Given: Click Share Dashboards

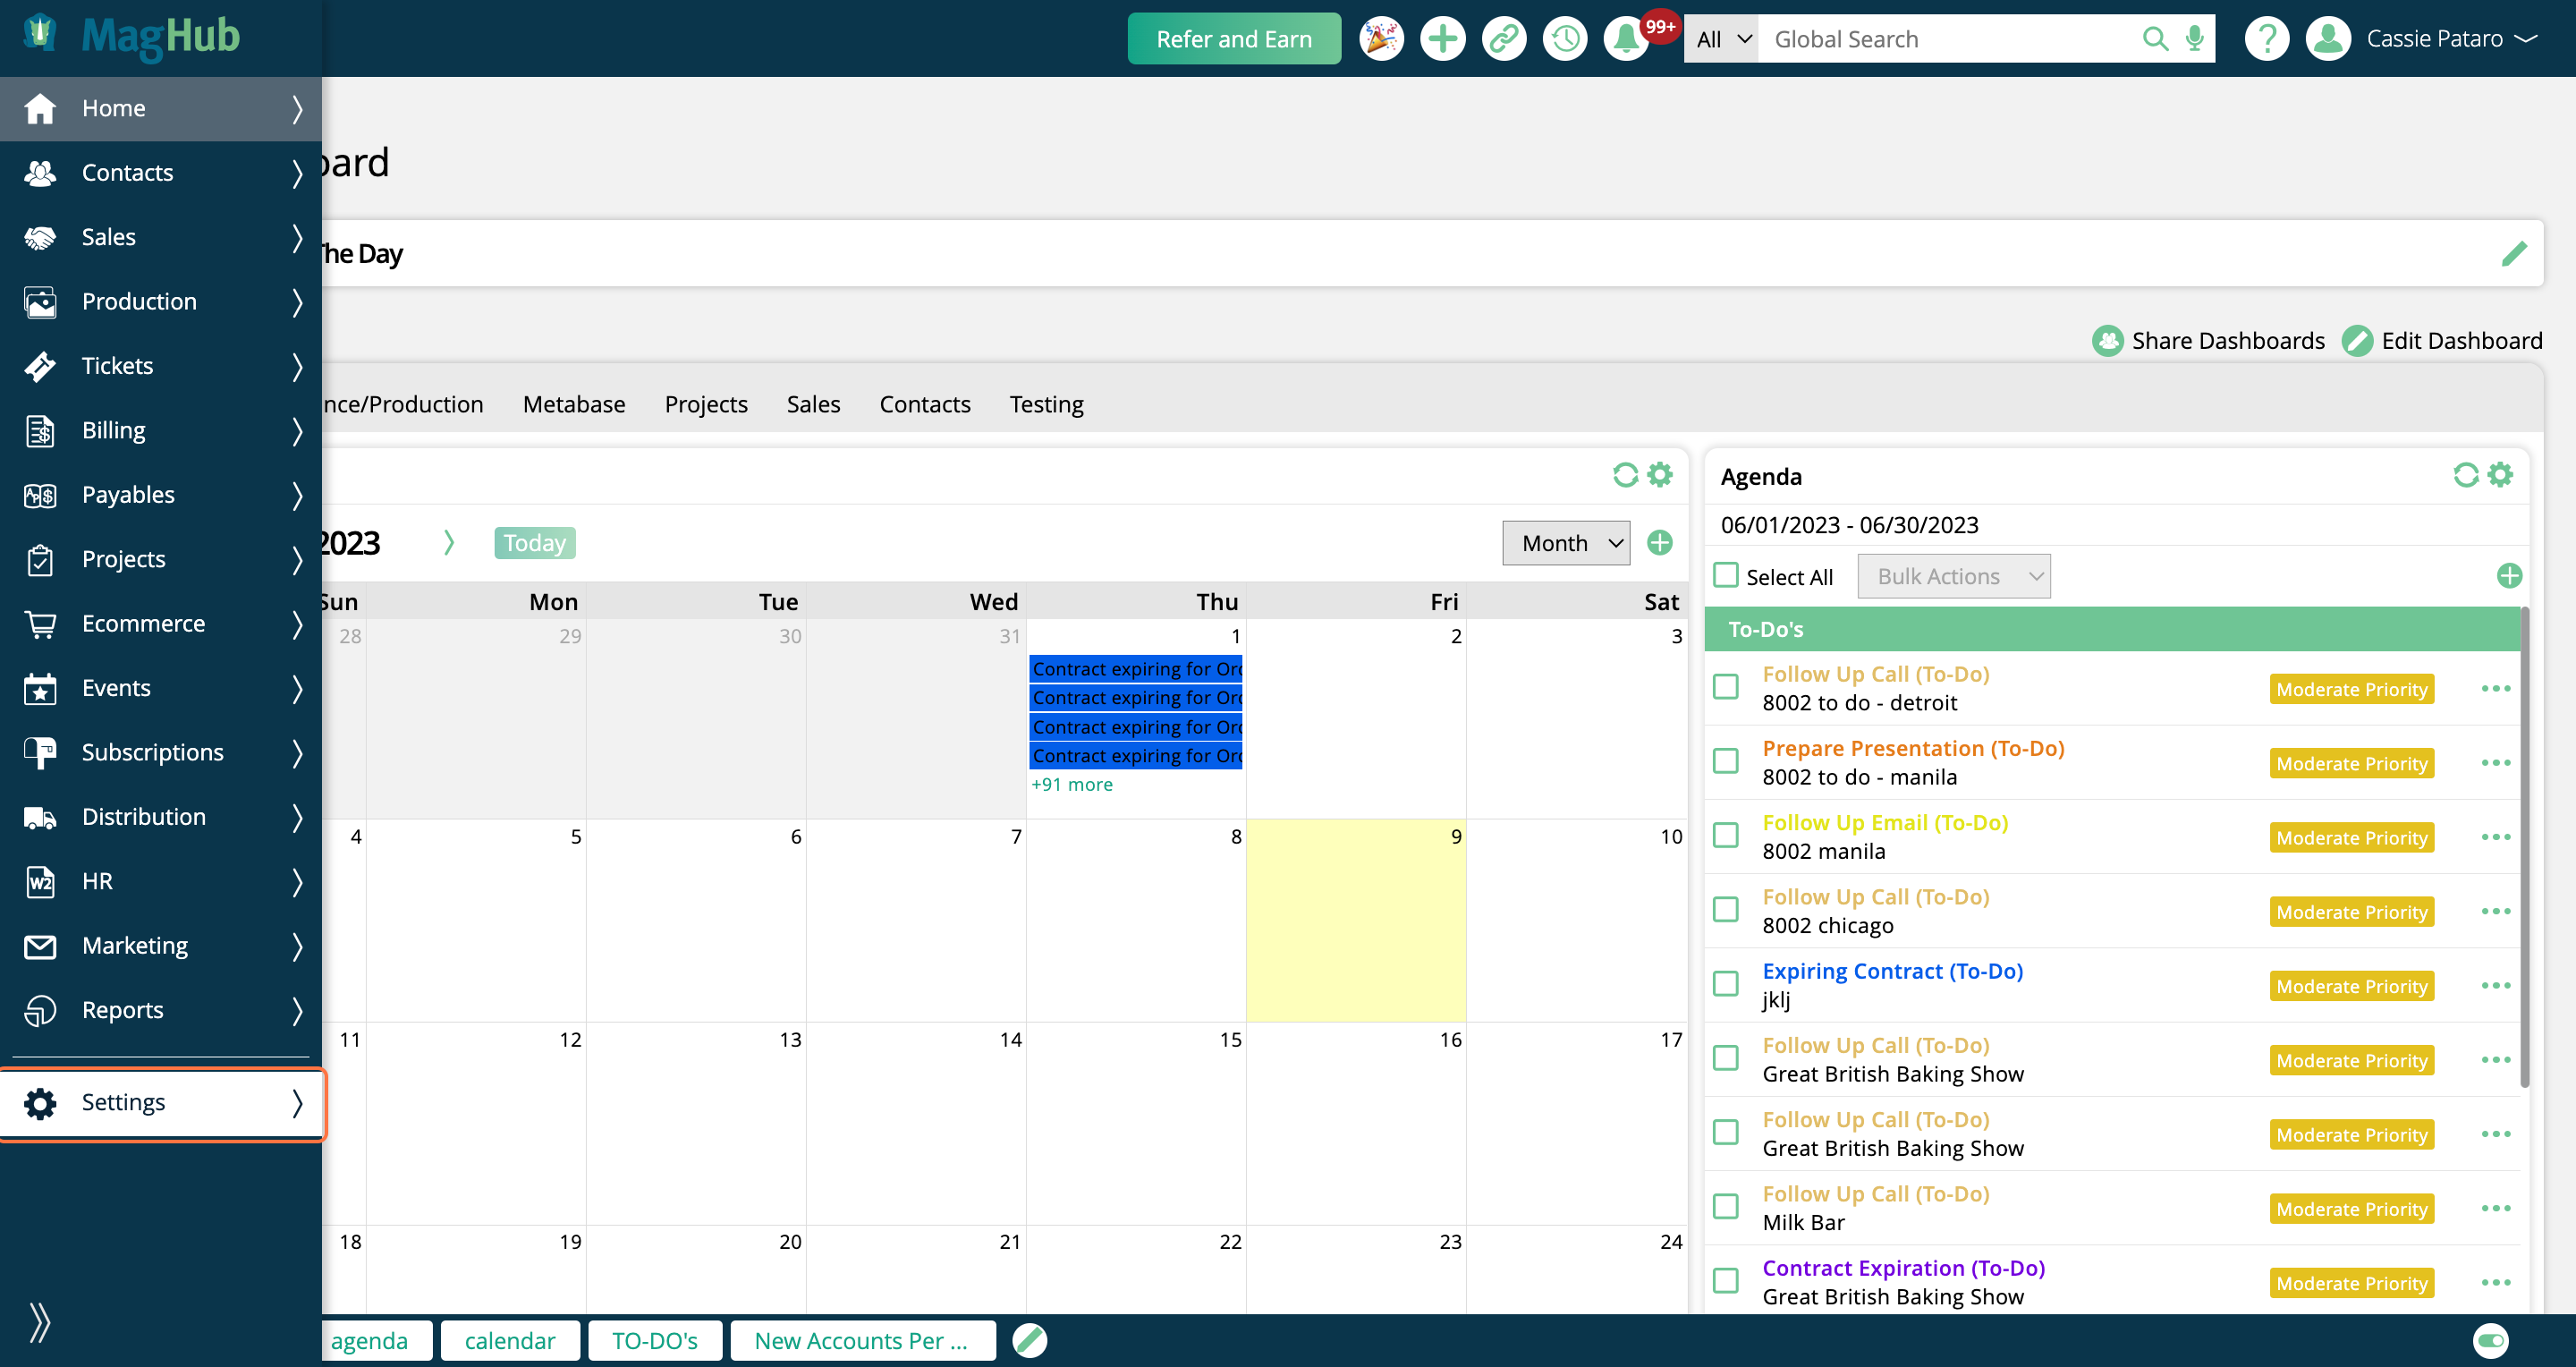Looking at the screenshot, I should coord(2209,341).
